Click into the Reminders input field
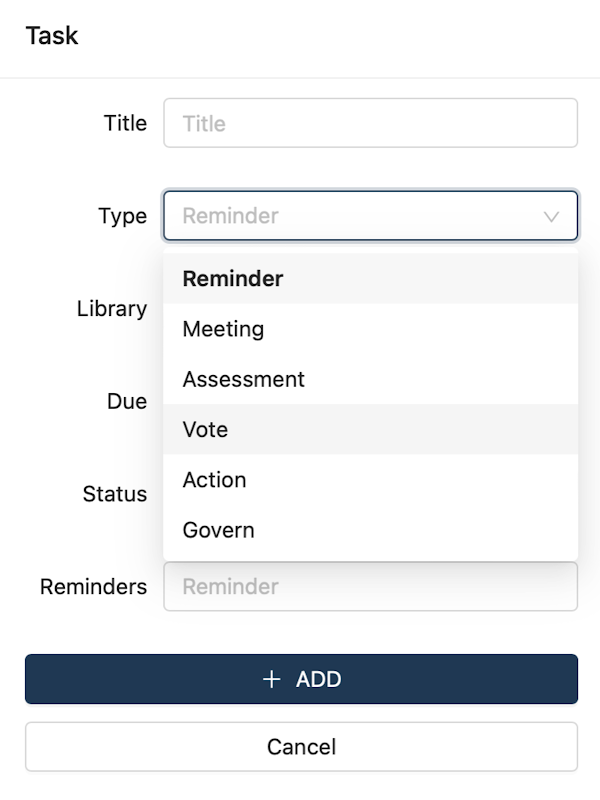The height and width of the screenshot is (800, 600). tap(370, 587)
